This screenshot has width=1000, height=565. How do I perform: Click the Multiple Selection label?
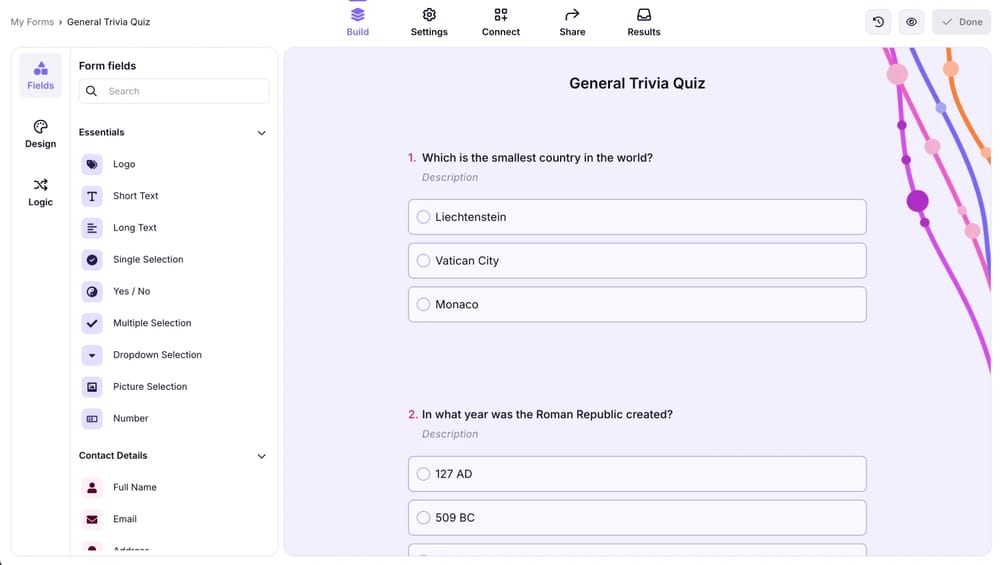(152, 323)
